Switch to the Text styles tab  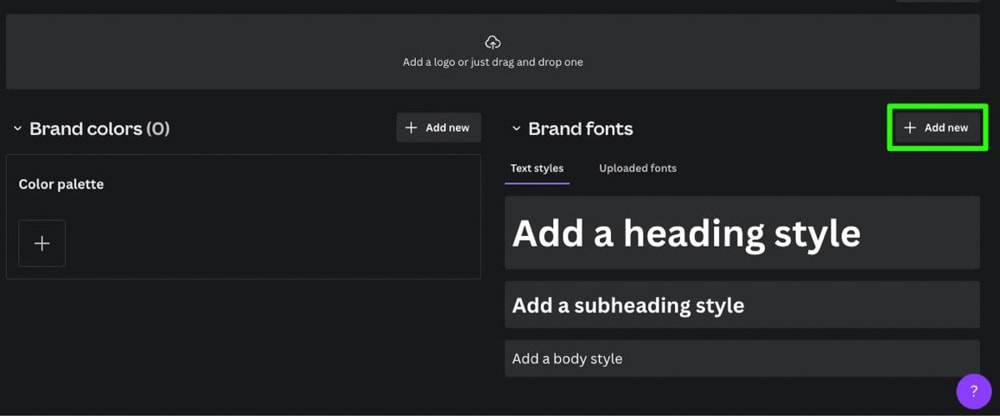click(537, 168)
